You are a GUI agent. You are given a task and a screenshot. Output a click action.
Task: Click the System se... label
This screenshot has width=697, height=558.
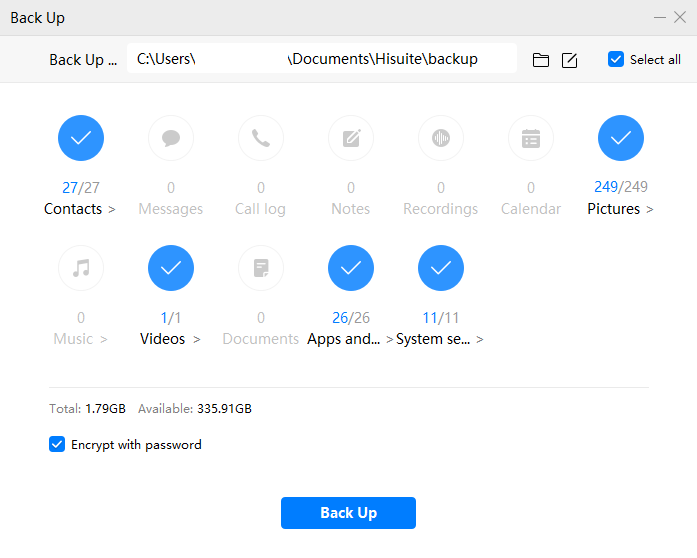tap(433, 339)
